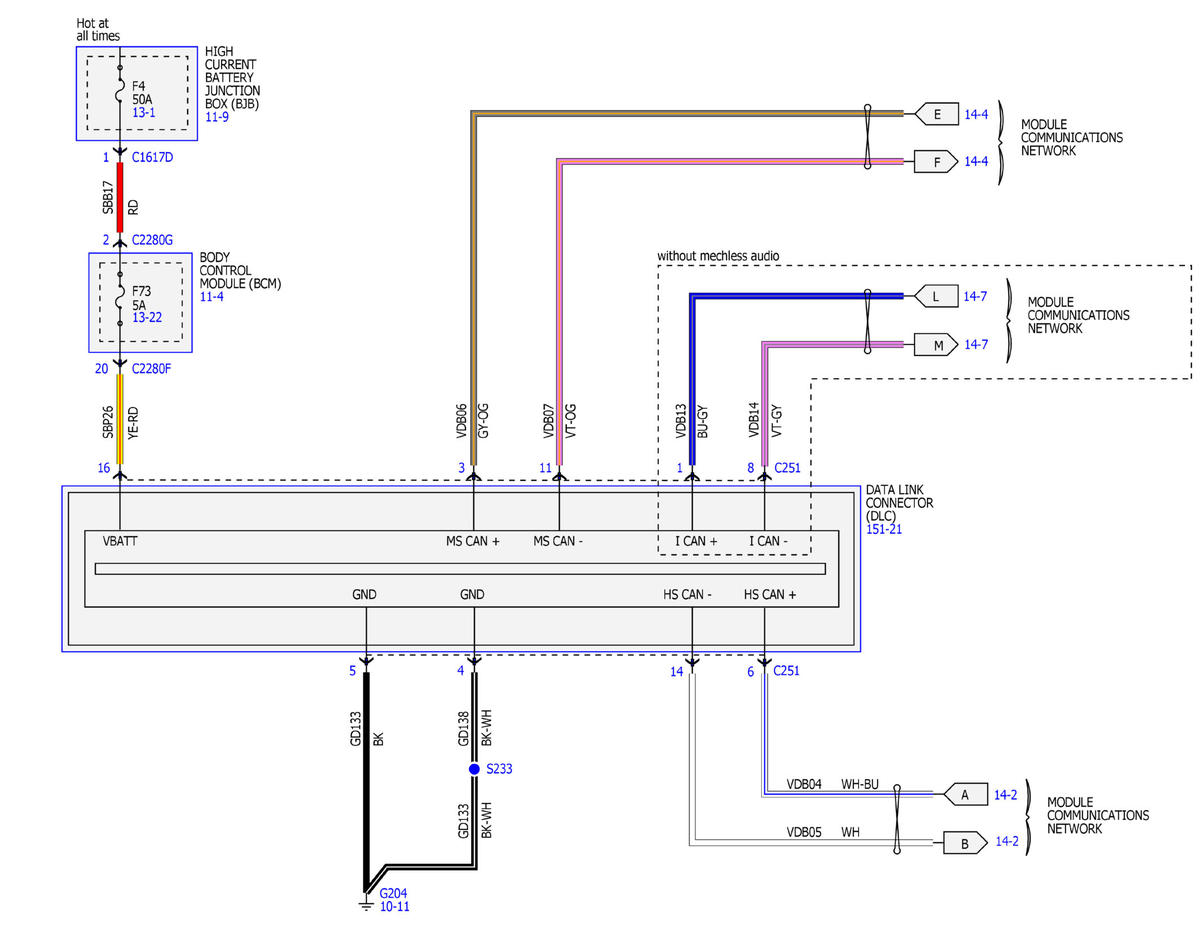Click the F73 5A fuse symbol
Image resolution: width=1200 pixels, height=927 pixels.
[x=120, y=296]
